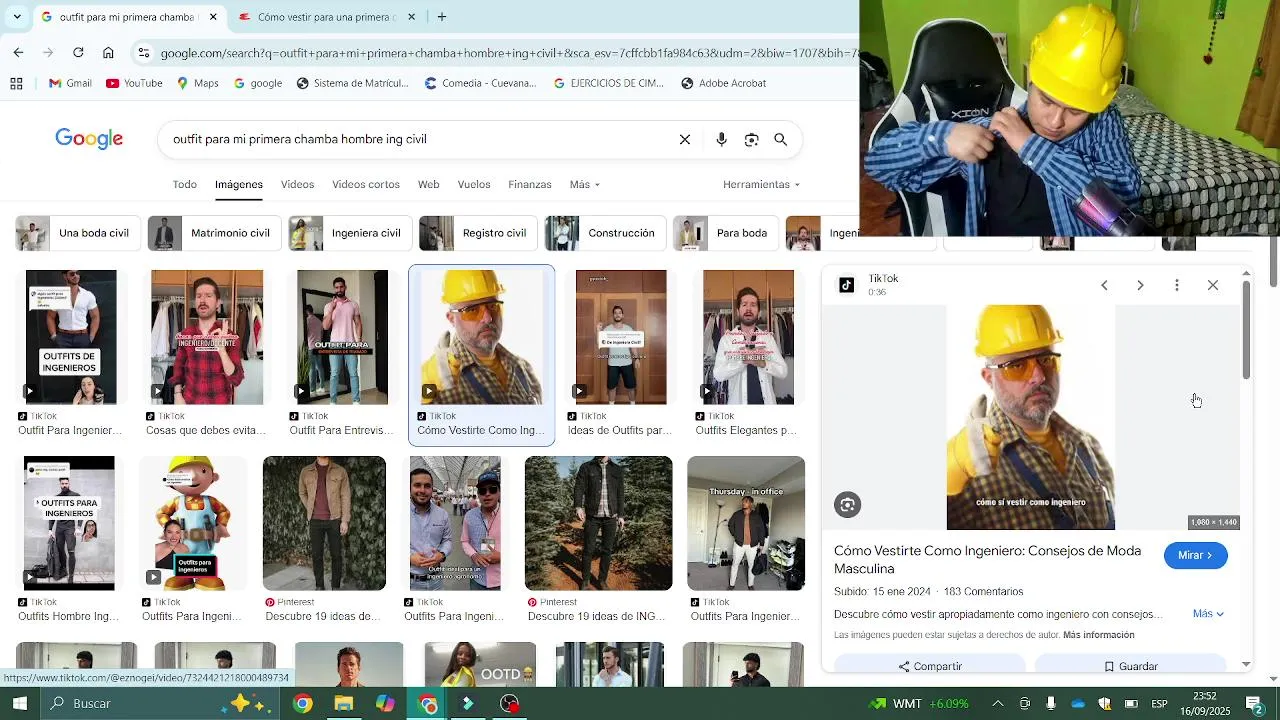Filter by 'Una boda civil' chip
The width and height of the screenshot is (1280, 720).
[x=76, y=233]
